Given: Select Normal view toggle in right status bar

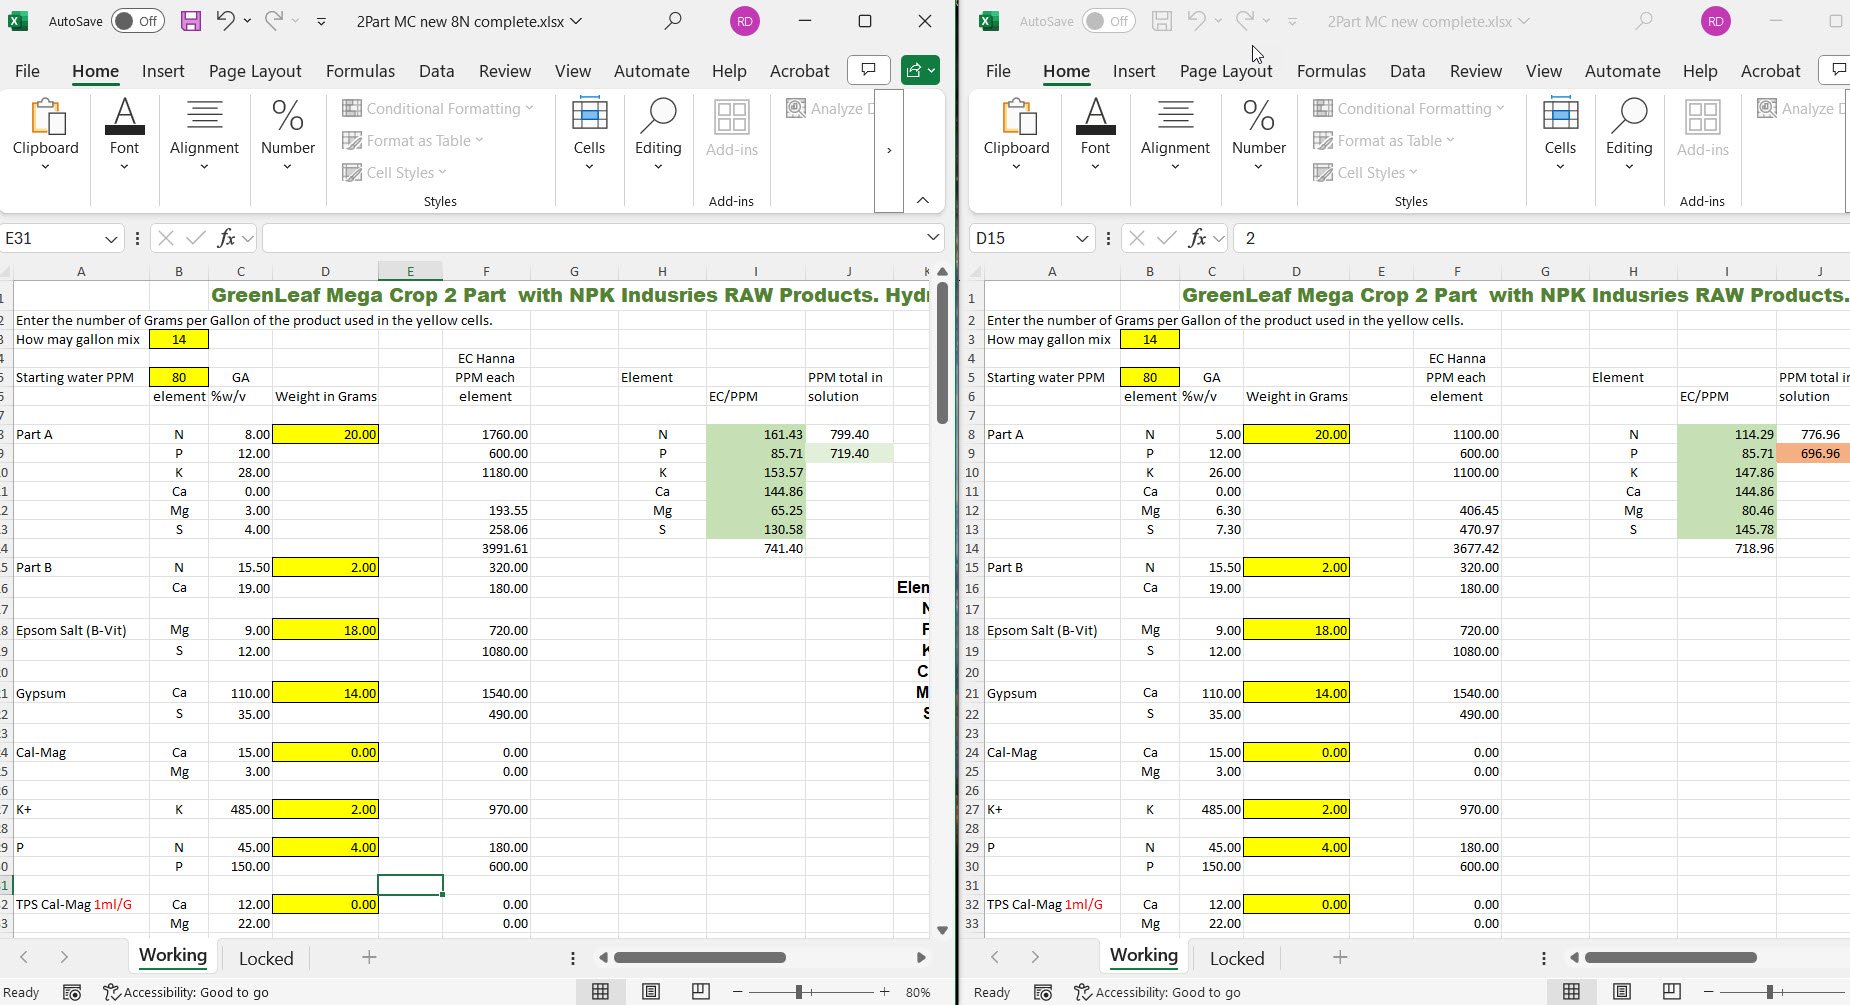Looking at the screenshot, I should [x=1572, y=992].
